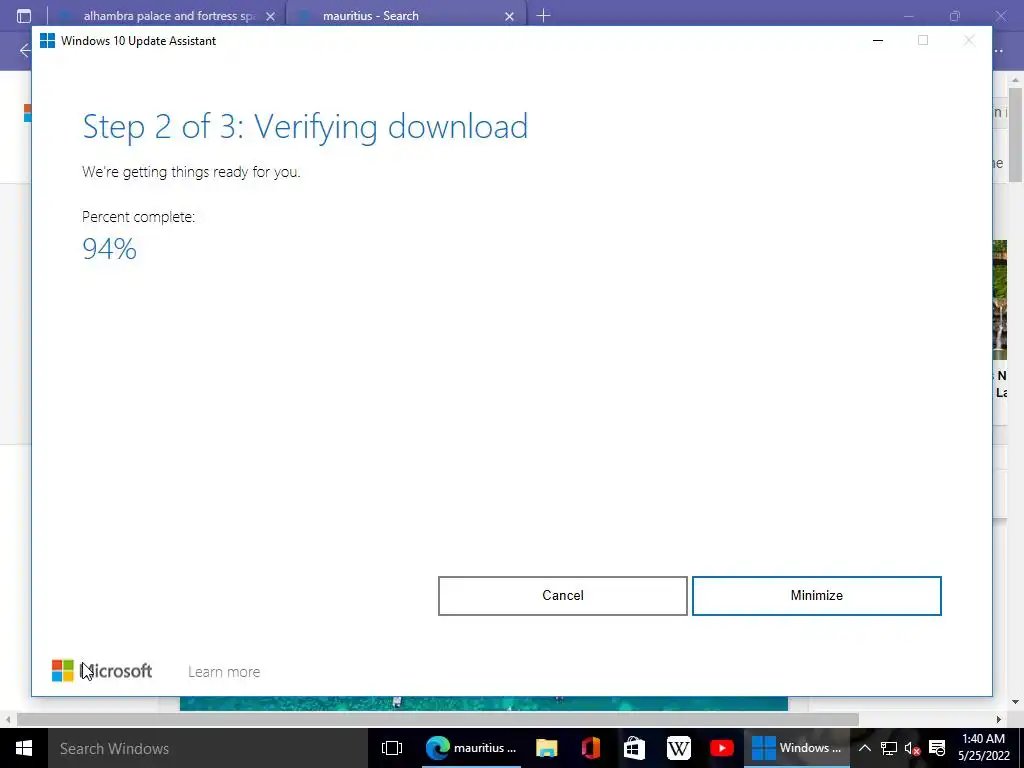The height and width of the screenshot is (768, 1024).
Task: Open YouTube from the taskbar
Action: click(722, 748)
